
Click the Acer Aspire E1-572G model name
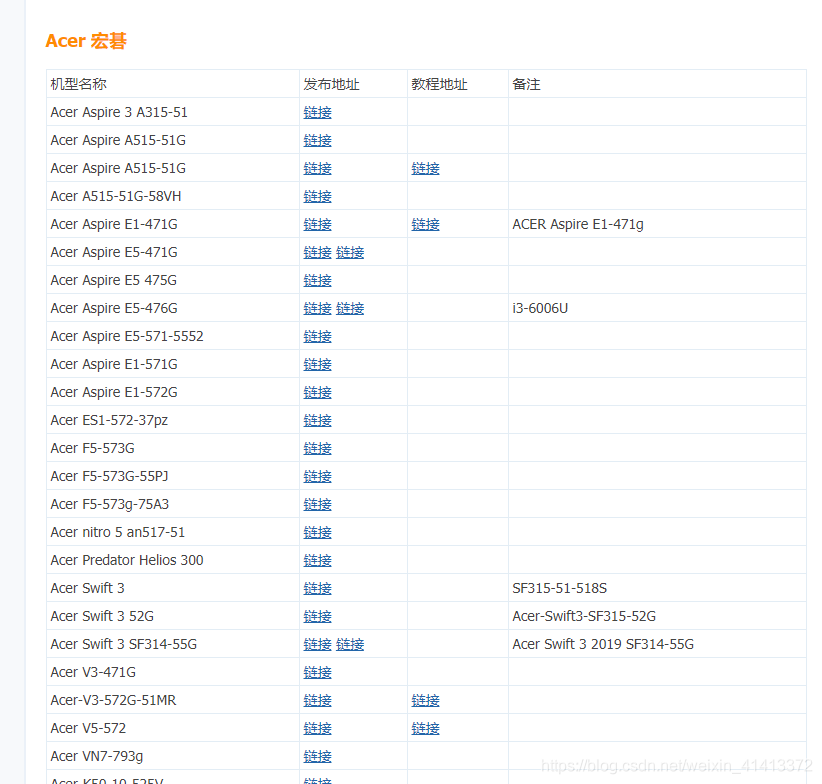coord(114,392)
